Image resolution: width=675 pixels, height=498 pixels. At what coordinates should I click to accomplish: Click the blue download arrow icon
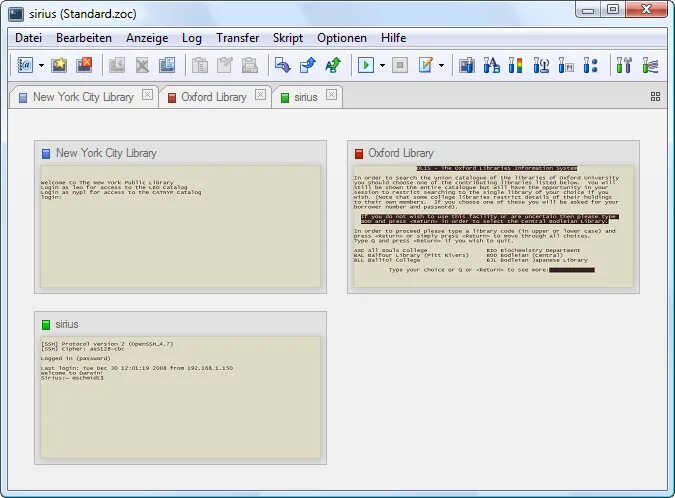tap(282, 65)
